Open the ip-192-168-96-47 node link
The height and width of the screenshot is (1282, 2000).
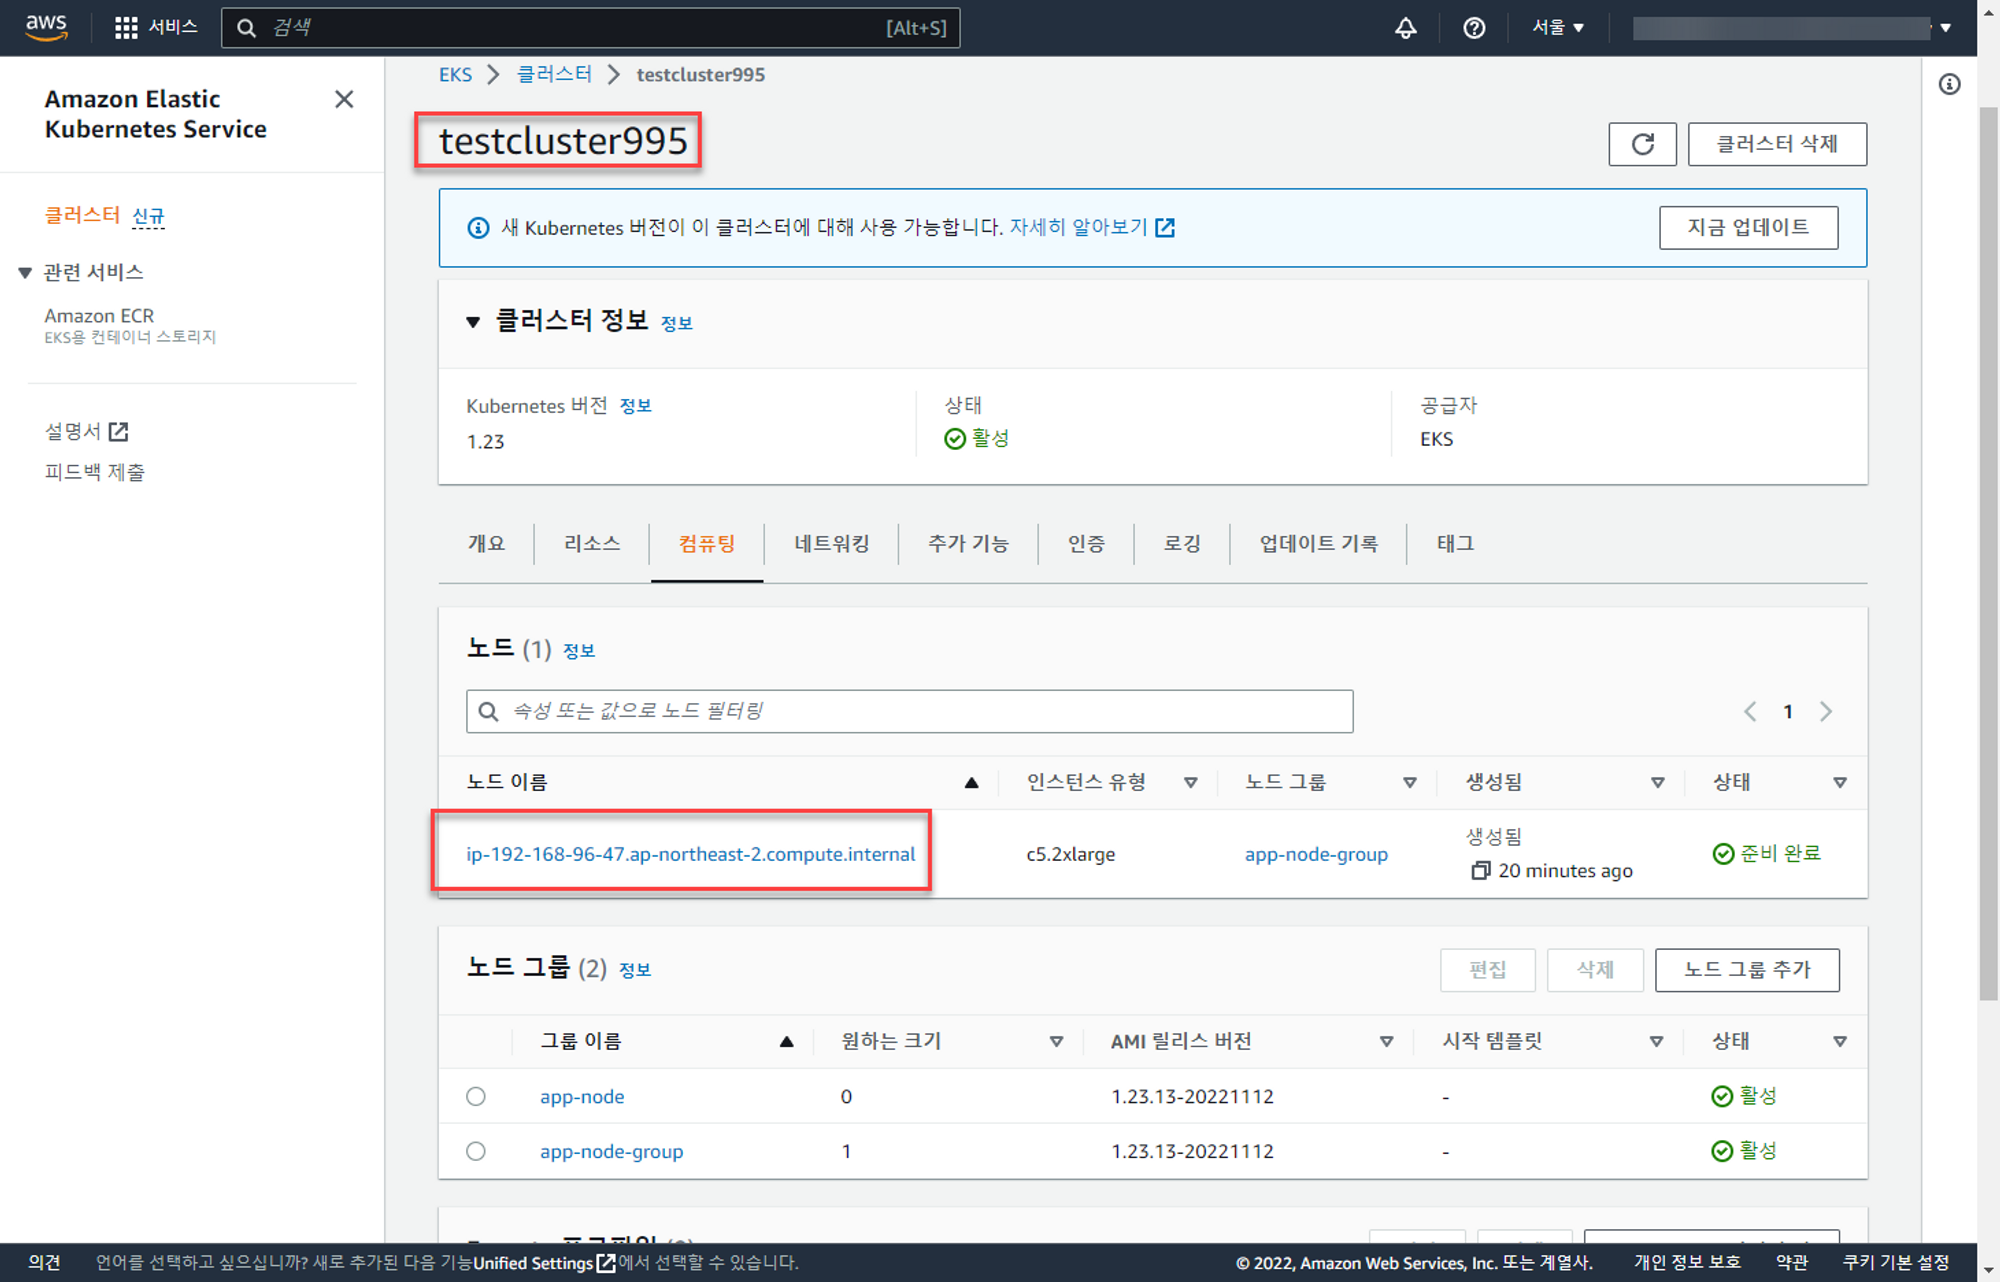[x=690, y=854]
